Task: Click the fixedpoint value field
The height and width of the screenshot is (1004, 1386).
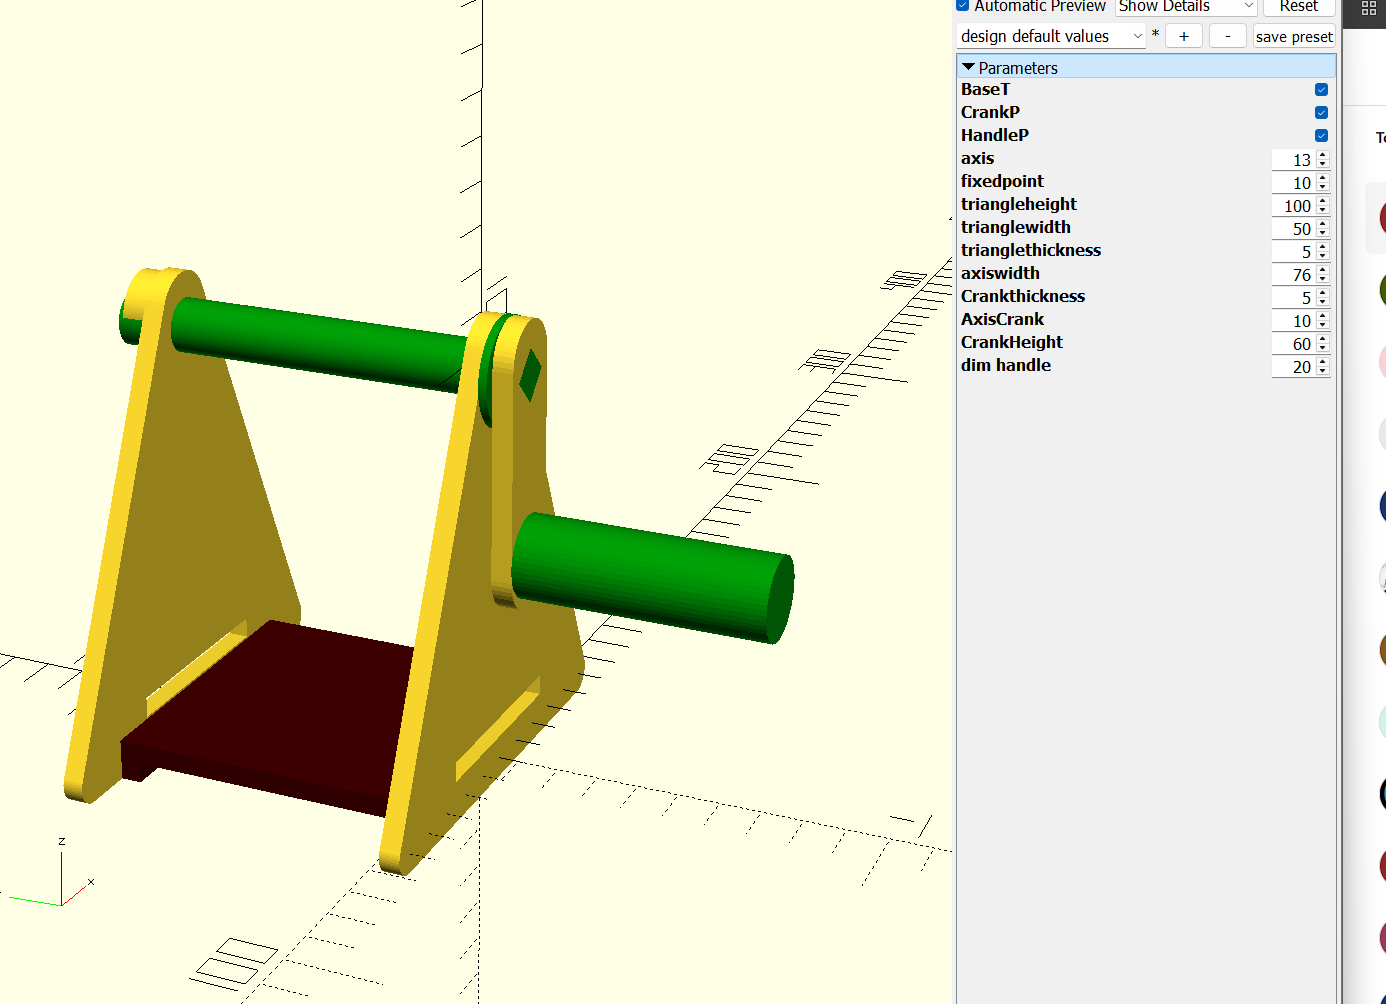Action: [1293, 183]
